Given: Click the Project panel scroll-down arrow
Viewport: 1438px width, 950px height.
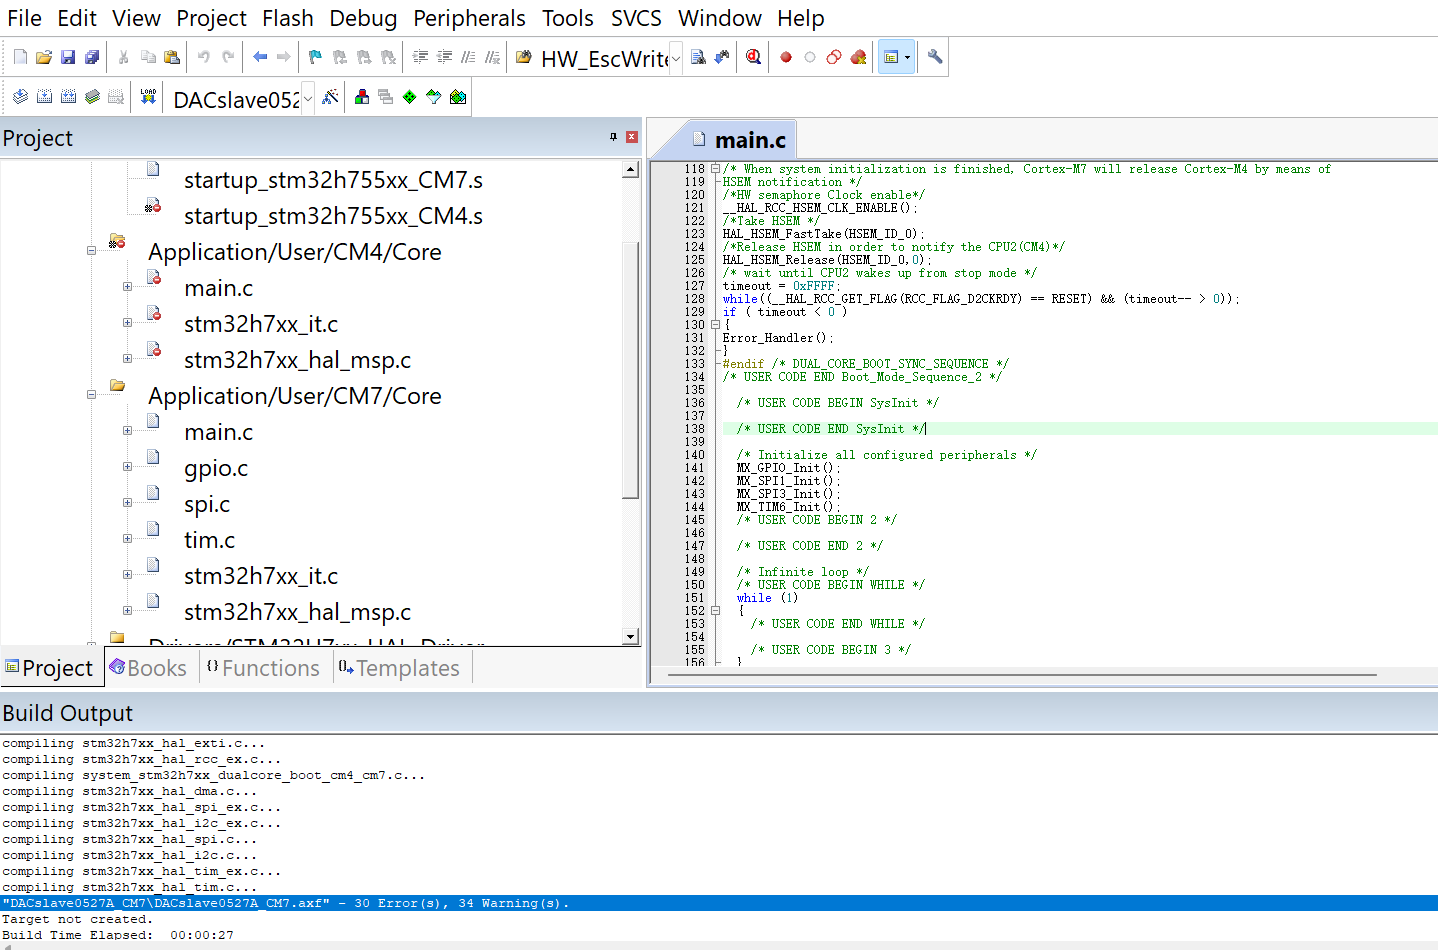Looking at the screenshot, I should 630,636.
